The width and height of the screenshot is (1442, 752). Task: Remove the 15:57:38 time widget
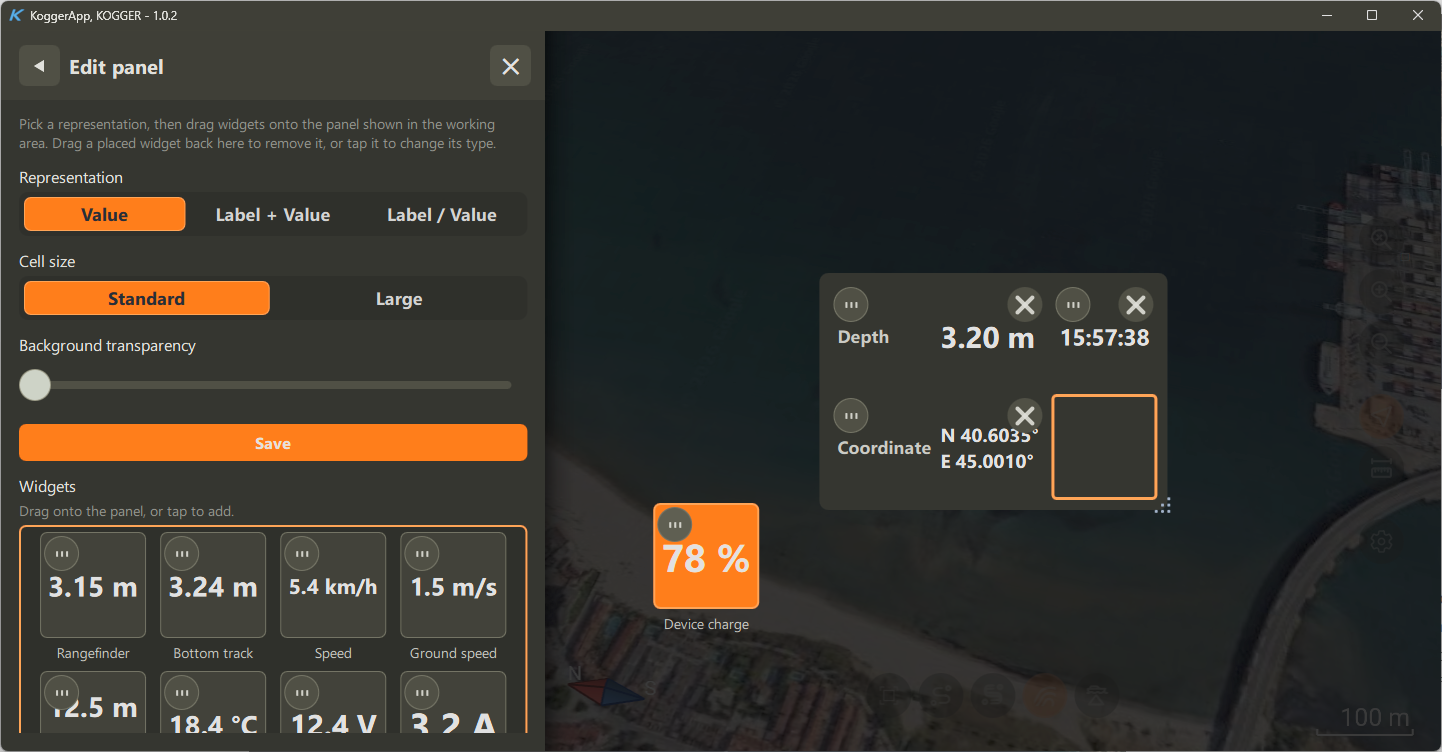[x=1134, y=305]
